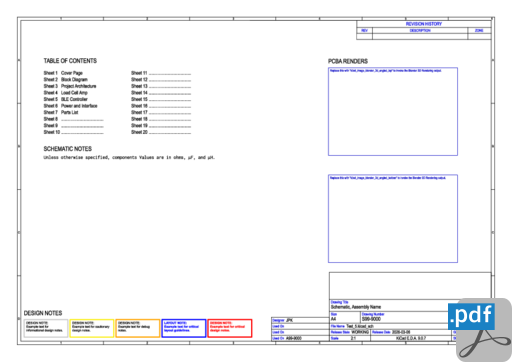Viewport: 512px width, 362px height.
Task: Click the KiCad E.D.A. version text
Action: pyautogui.click(x=411, y=338)
